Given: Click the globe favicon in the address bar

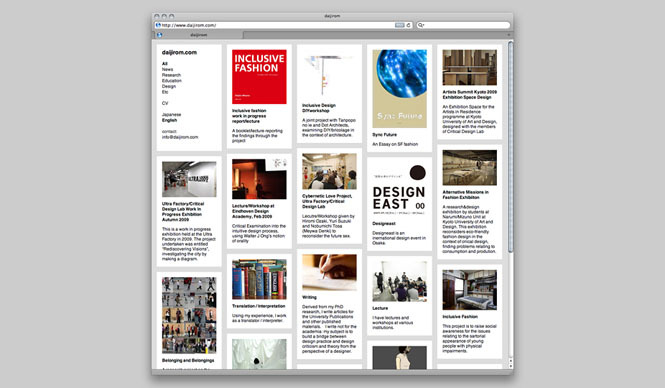Looking at the screenshot, I should pyautogui.click(x=158, y=25).
